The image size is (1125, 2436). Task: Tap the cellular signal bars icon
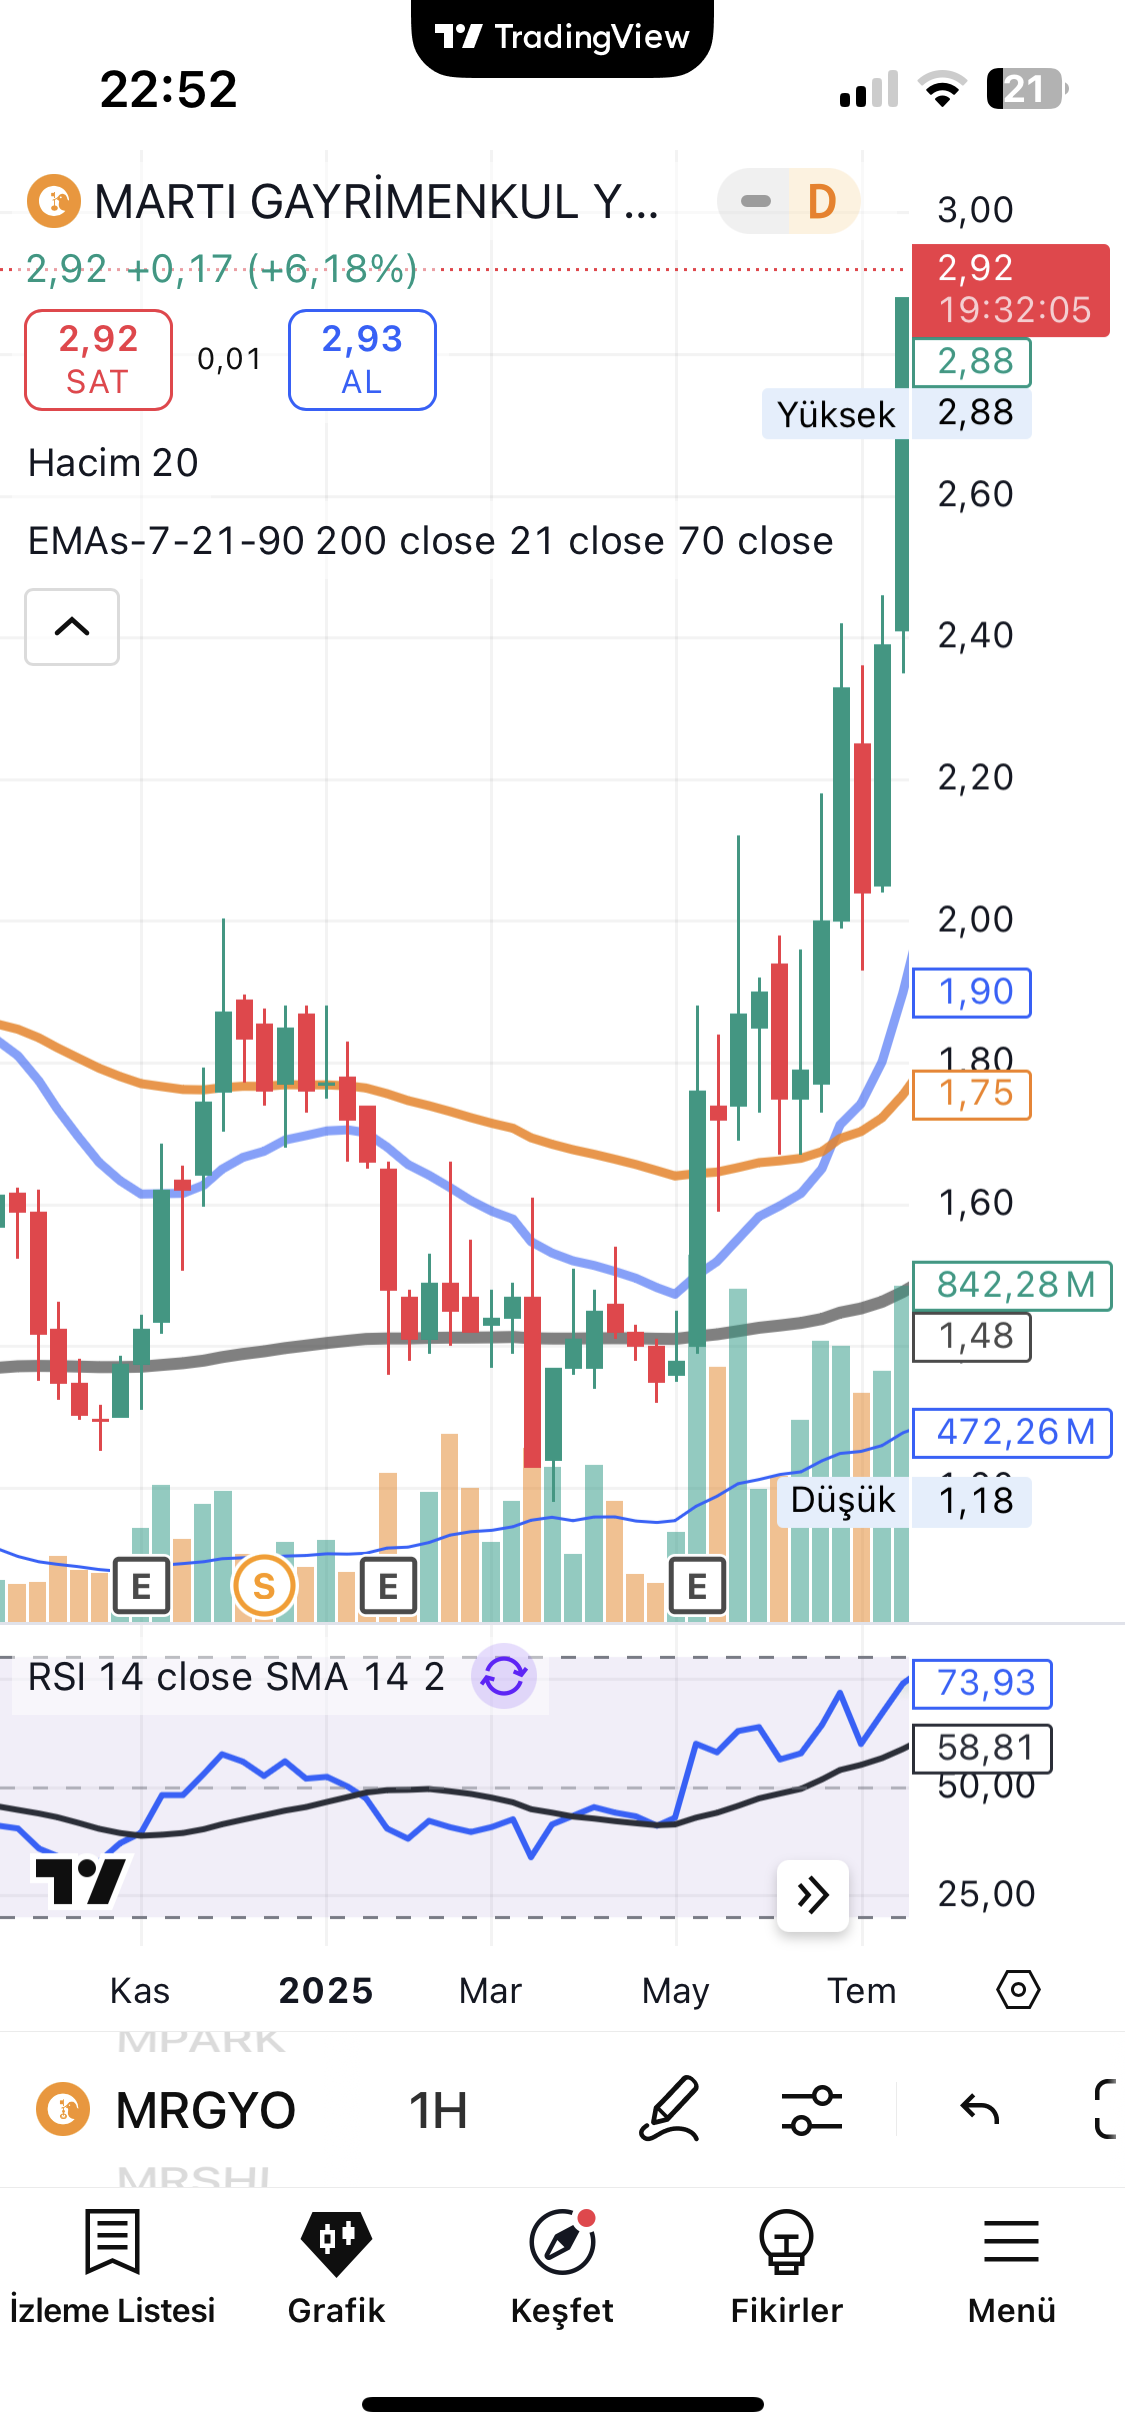tap(869, 89)
